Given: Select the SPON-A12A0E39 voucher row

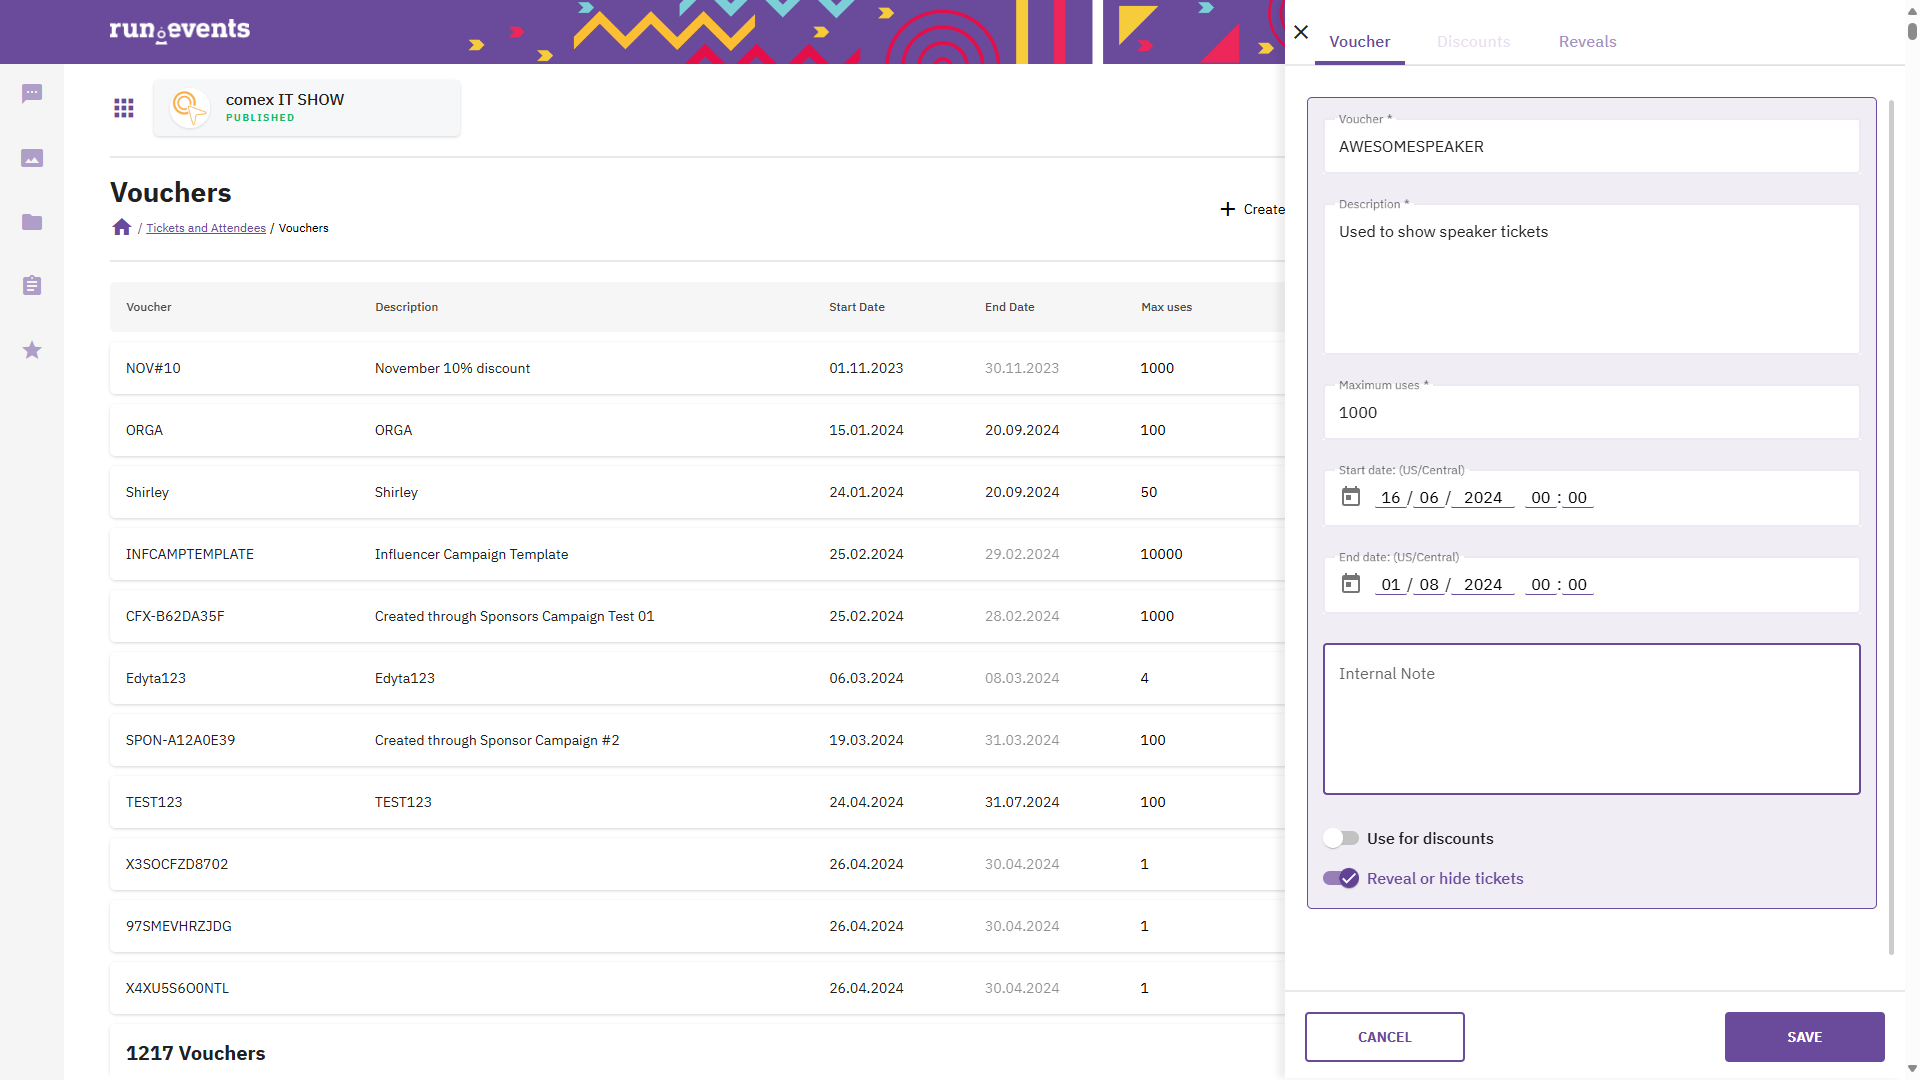Looking at the screenshot, I should coord(697,740).
